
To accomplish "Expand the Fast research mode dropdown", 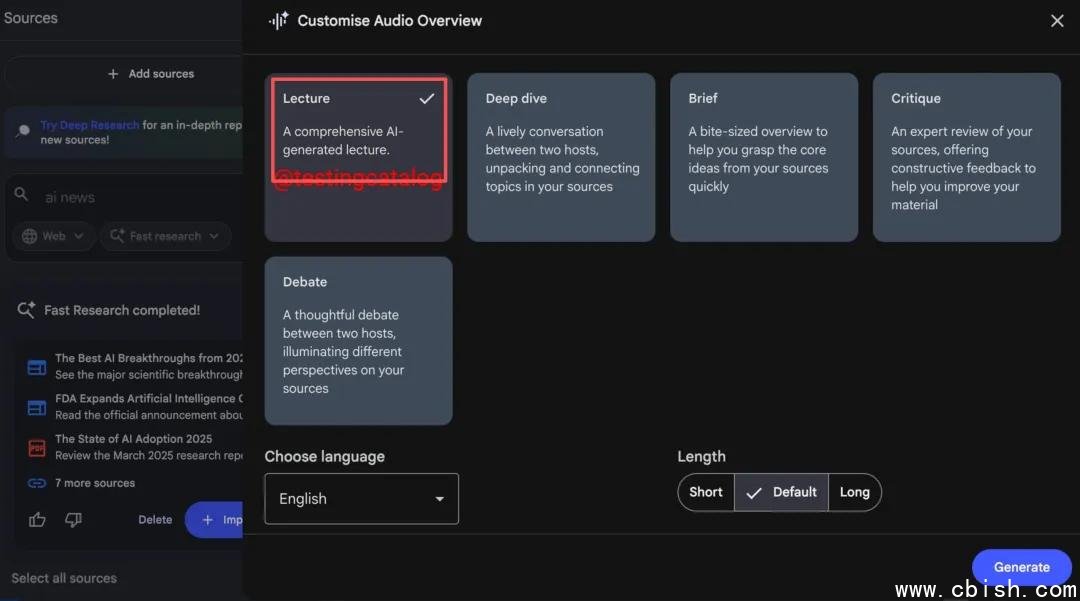I will click(x=165, y=236).
